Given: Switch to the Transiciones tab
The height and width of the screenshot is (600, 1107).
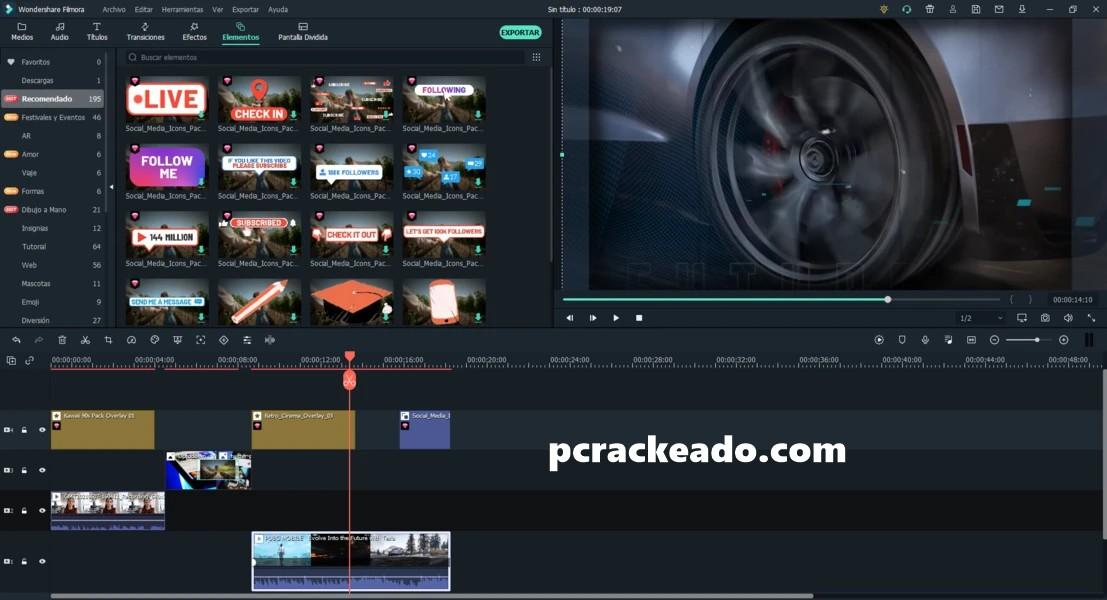Looking at the screenshot, I should pos(146,32).
